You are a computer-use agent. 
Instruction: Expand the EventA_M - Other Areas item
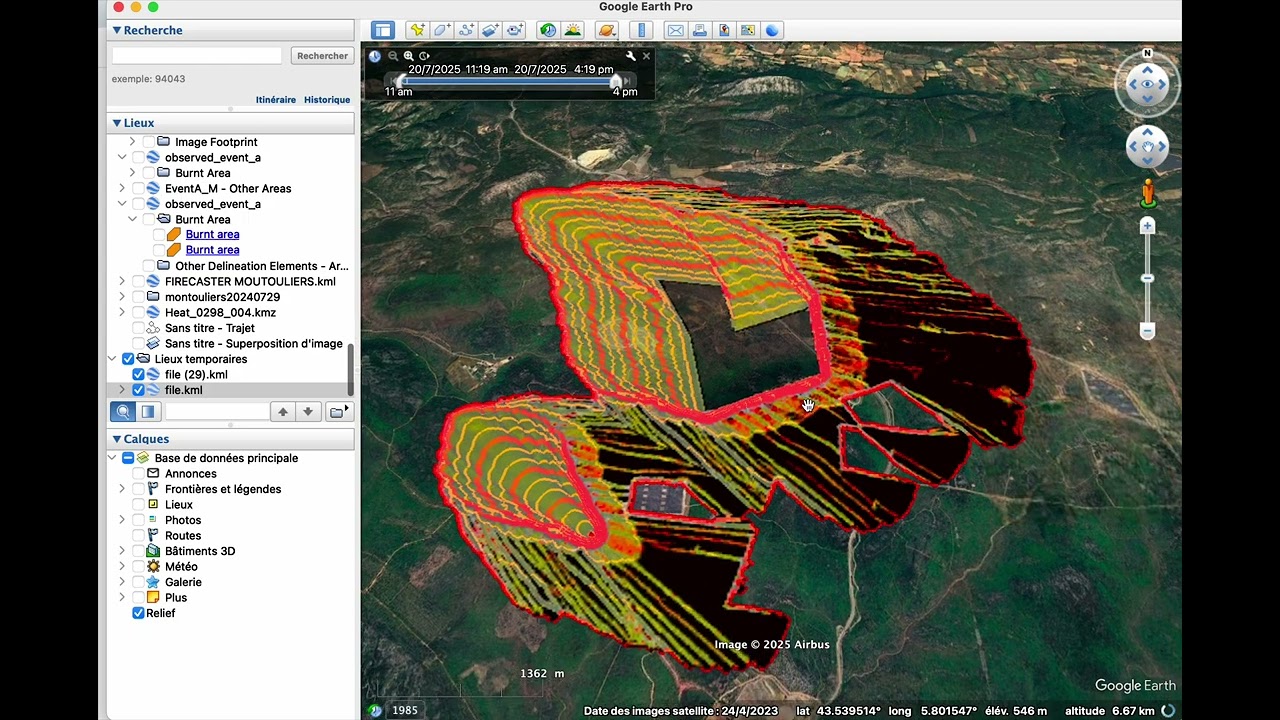coord(122,188)
